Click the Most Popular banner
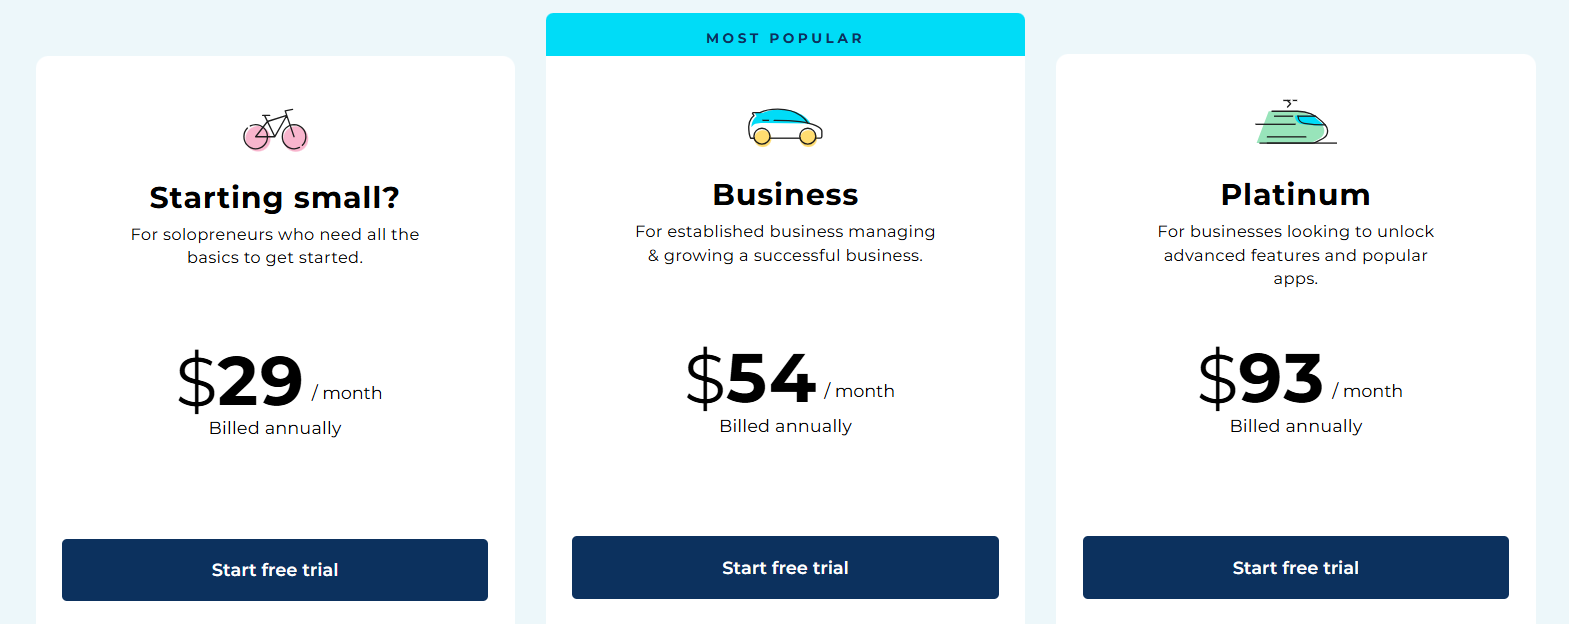This screenshot has height=624, width=1569. tap(785, 38)
